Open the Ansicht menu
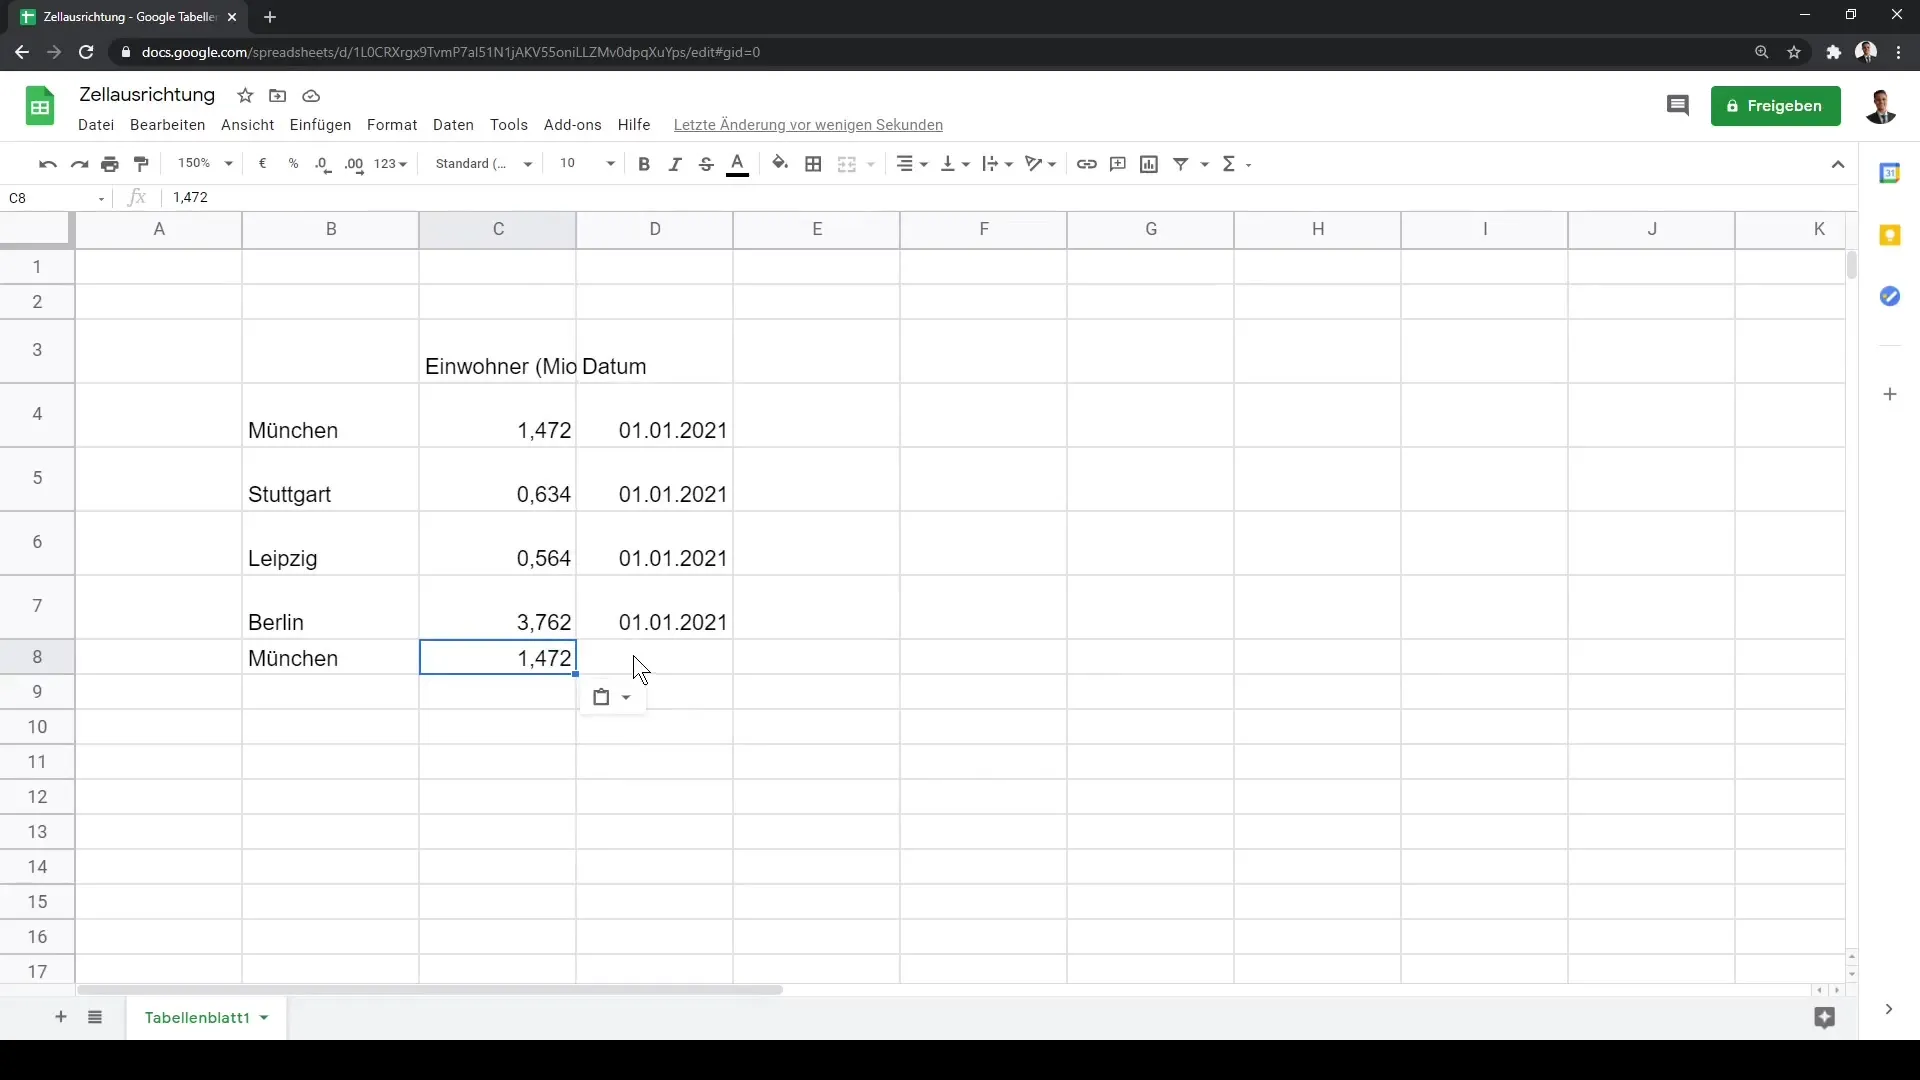The height and width of the screenshot is (1080, 1920). tap(248, 125)
